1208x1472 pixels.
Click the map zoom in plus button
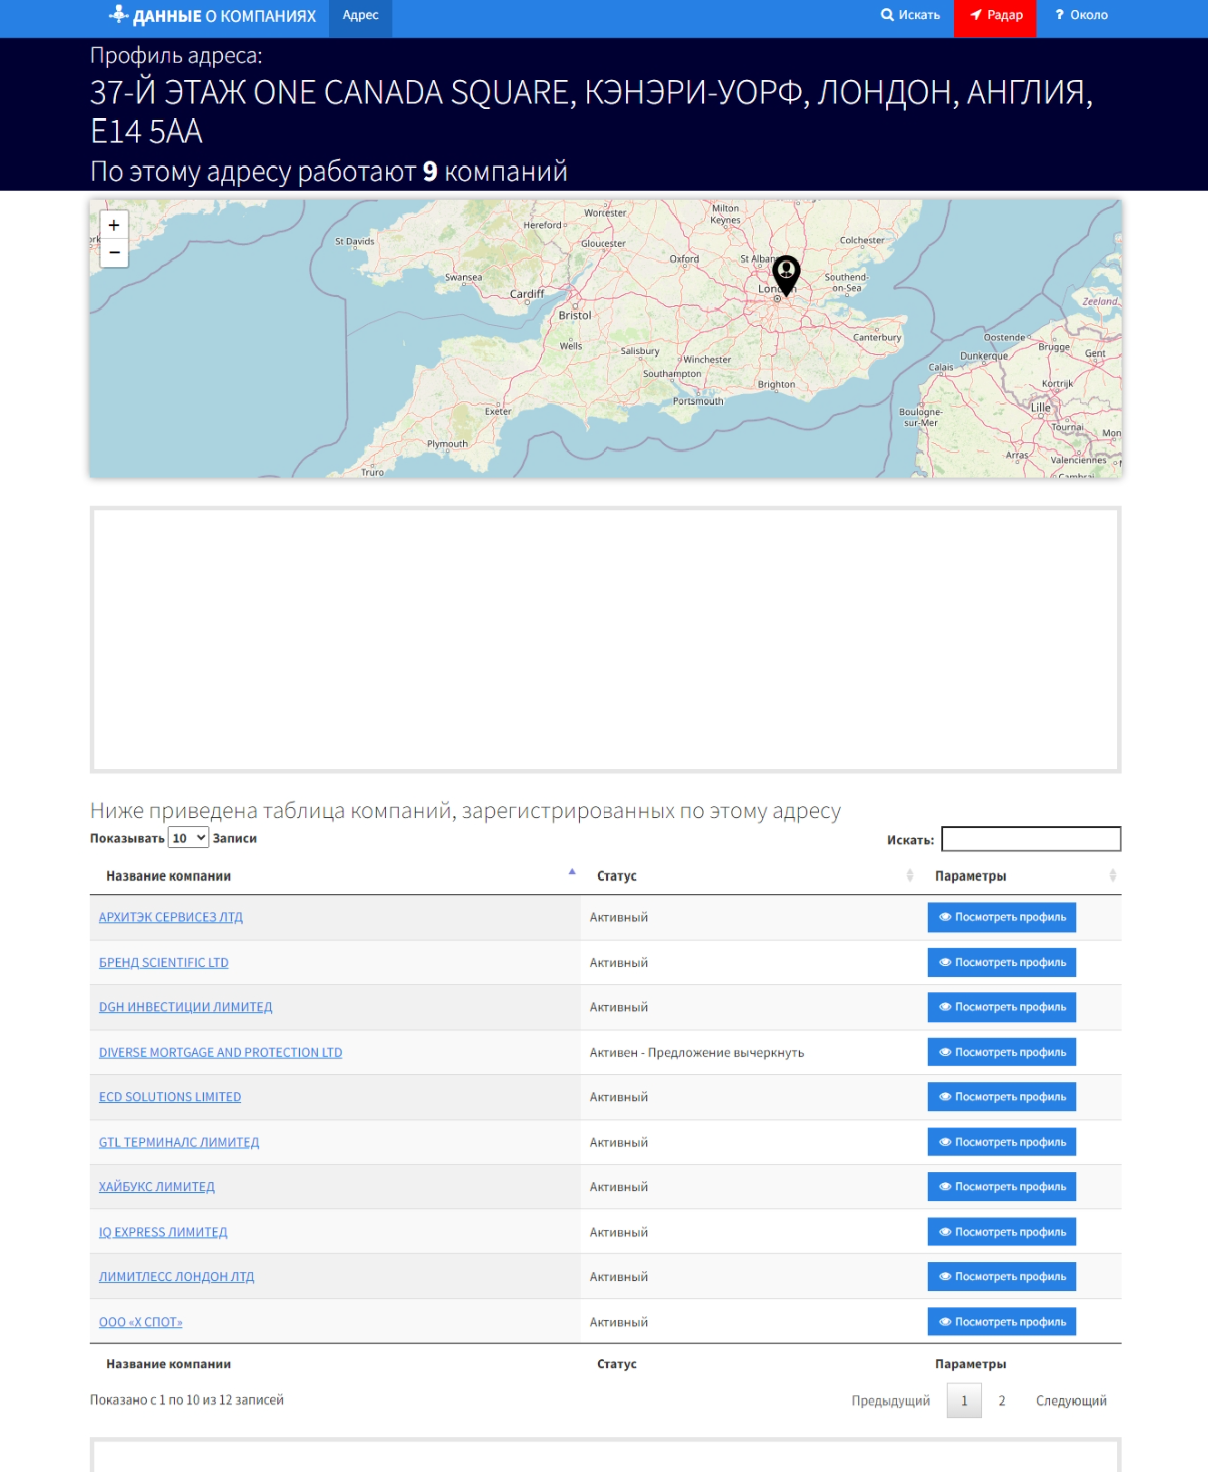tap(114, 226)
